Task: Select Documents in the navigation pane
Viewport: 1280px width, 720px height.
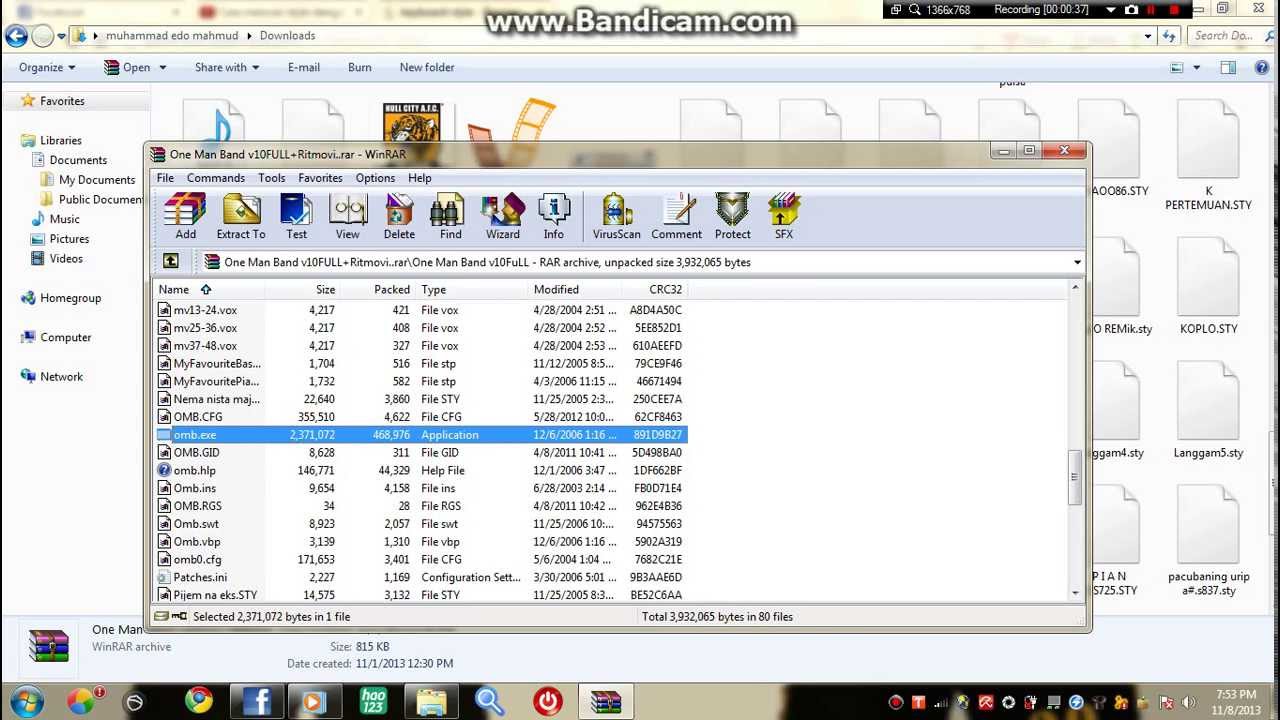Action: (x=78, y=160)
